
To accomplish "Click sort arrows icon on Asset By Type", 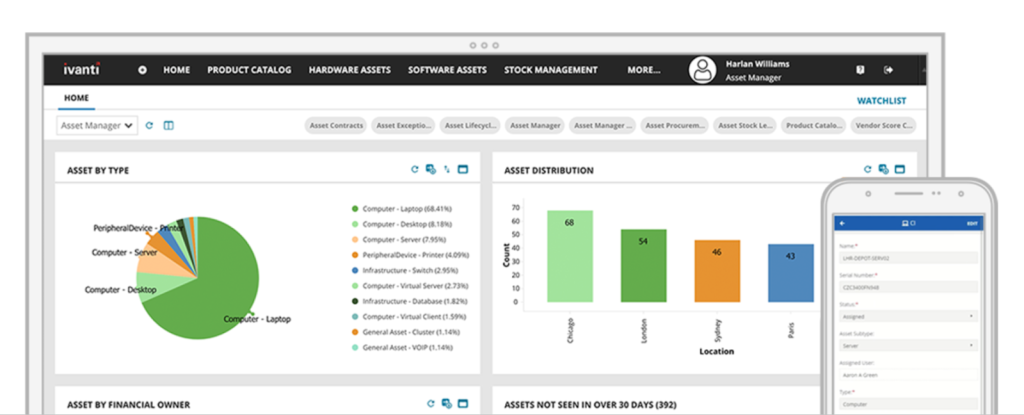I will pos(447,169).
